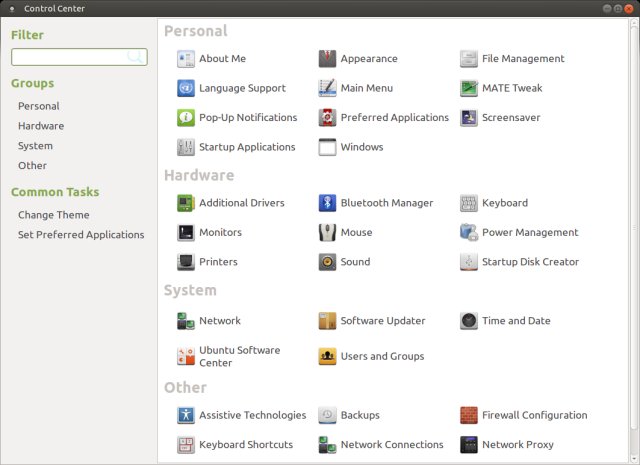Select the Mouse settings icon

point(327,233)
